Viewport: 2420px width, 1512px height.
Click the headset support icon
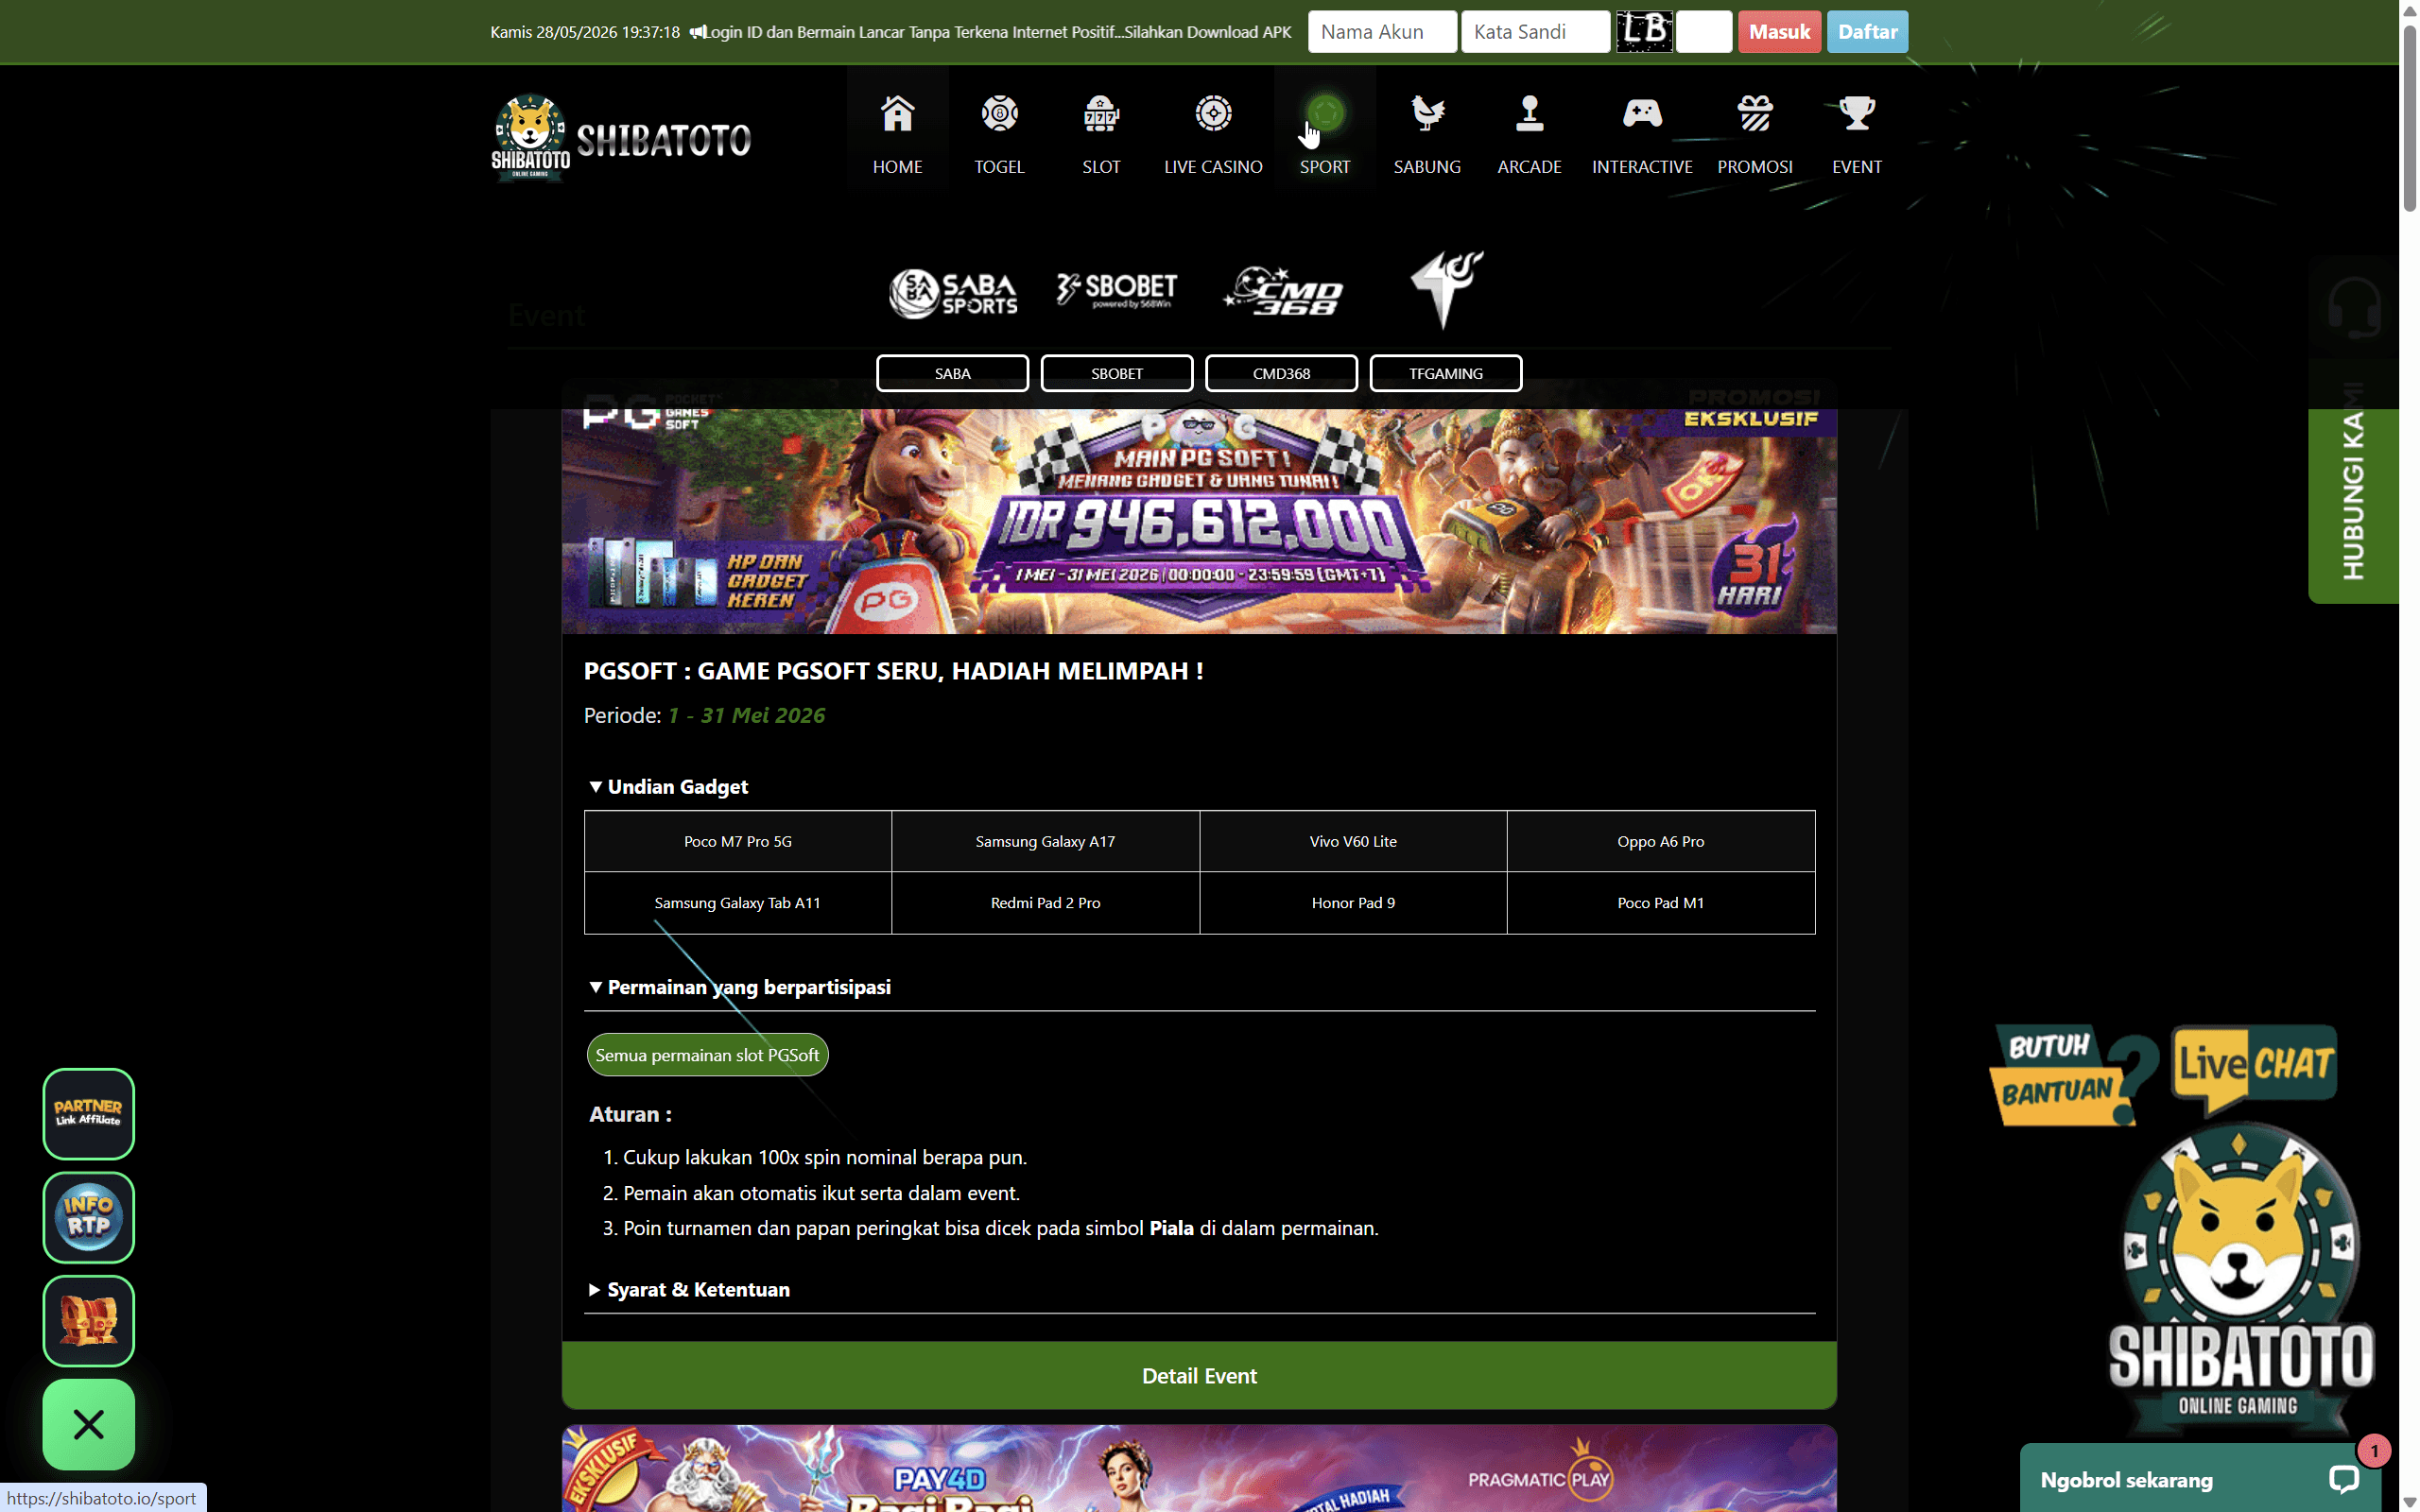tap(2353, 308)
